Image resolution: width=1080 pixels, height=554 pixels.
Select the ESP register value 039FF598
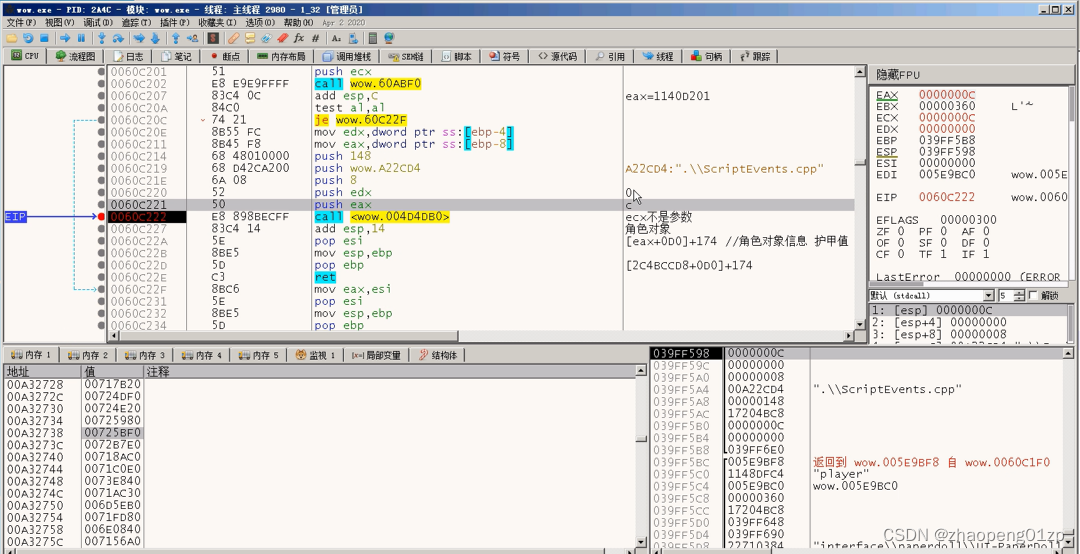pos(946,152)
